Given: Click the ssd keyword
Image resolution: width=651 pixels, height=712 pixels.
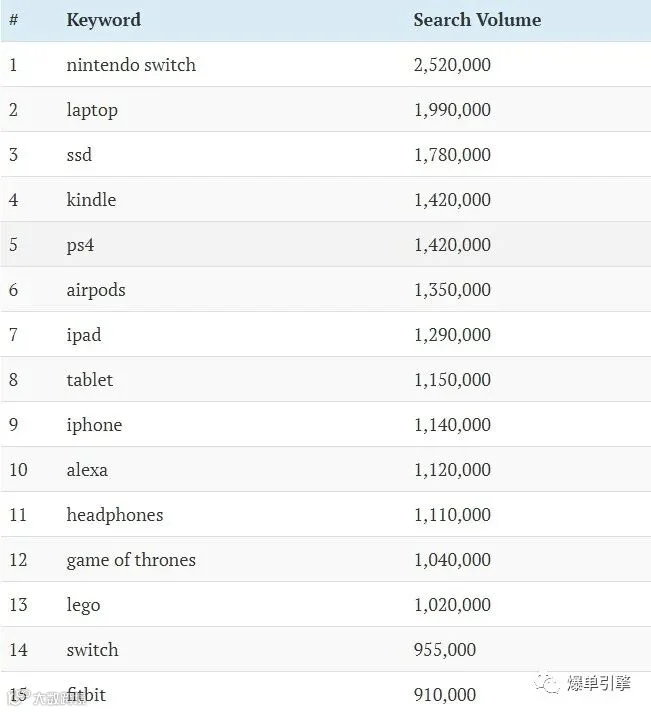Looking at the screenshot, I should coord(79,155).
